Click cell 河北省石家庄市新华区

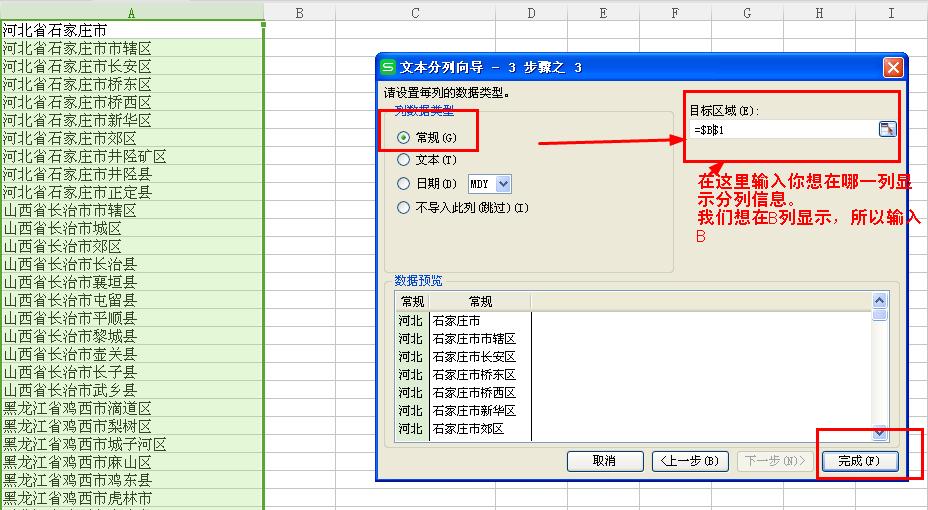pos(131,120)
